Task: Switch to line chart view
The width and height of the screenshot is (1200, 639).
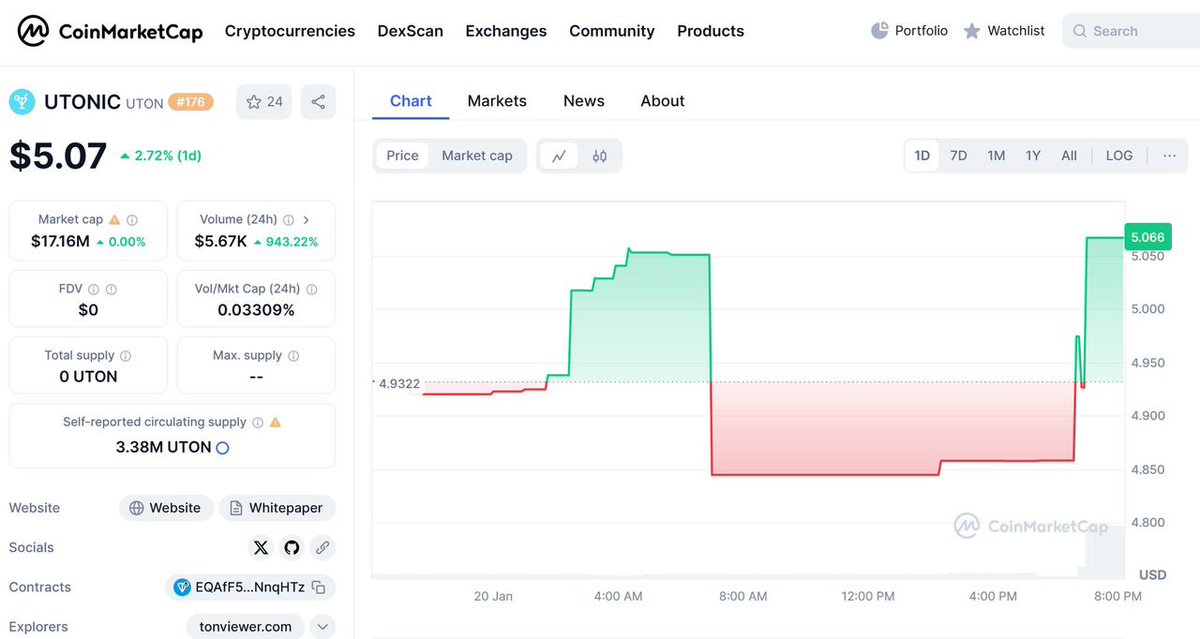Action: pos(559,156)
